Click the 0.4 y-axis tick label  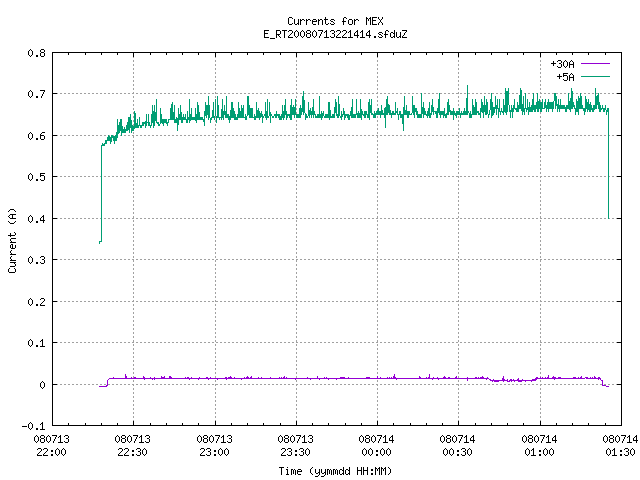click(x=36, y=219)
